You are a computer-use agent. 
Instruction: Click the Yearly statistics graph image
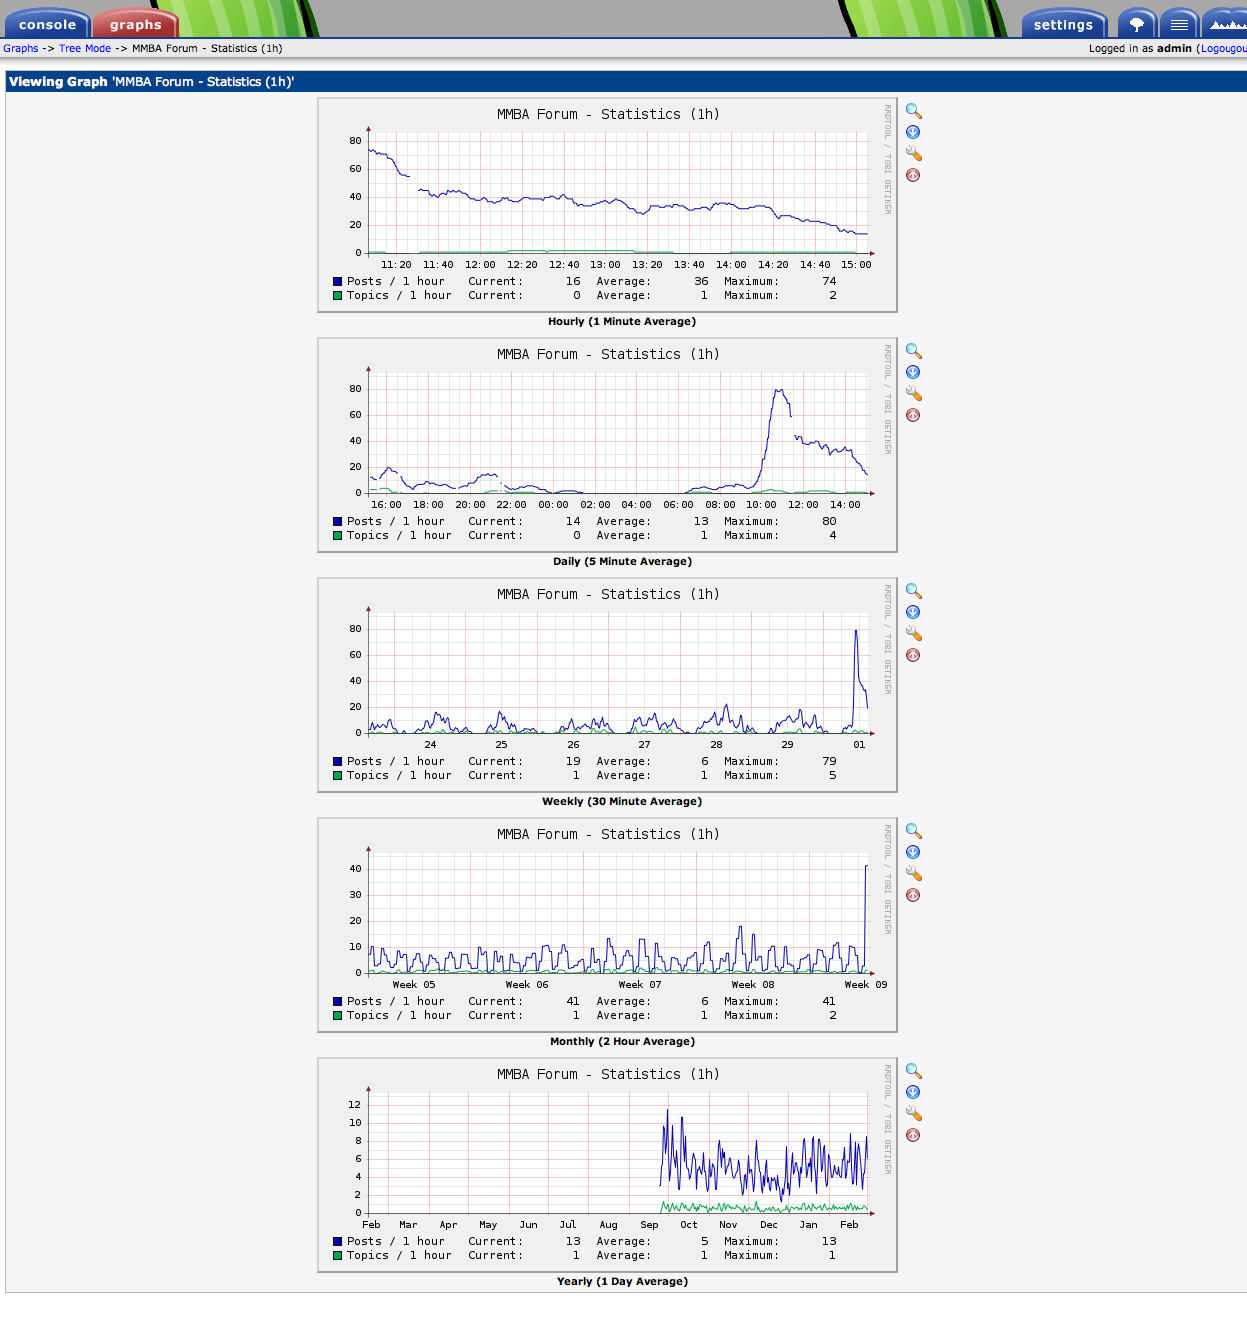(607, 1165)
